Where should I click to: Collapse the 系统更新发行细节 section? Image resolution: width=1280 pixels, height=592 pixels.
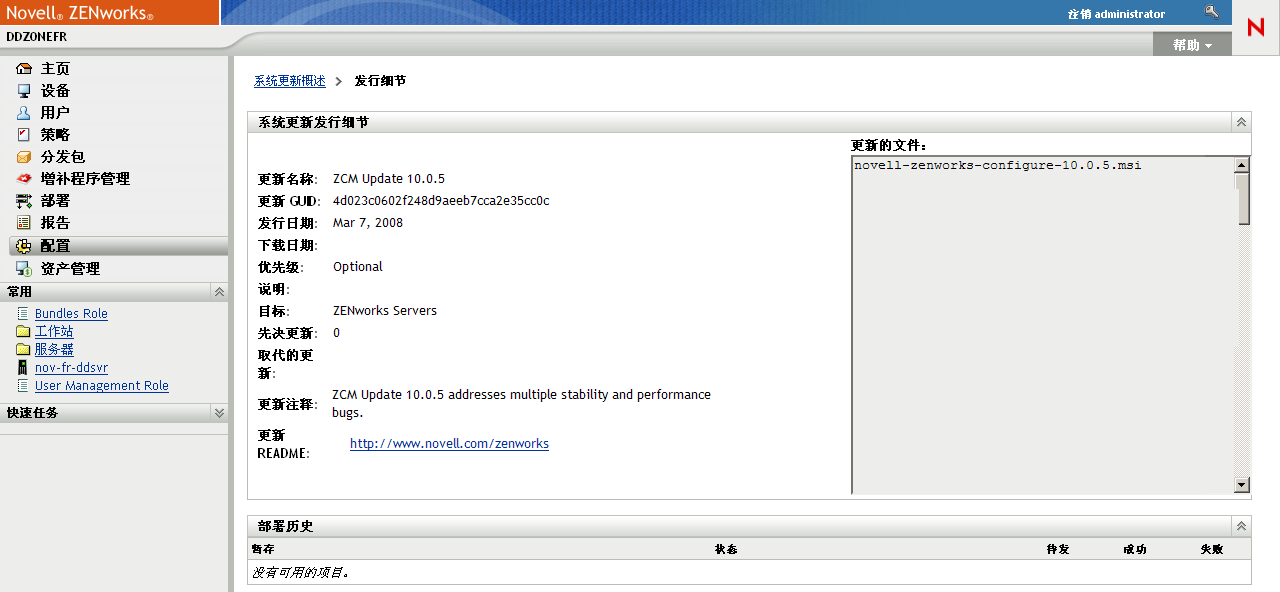(1241, 122)
